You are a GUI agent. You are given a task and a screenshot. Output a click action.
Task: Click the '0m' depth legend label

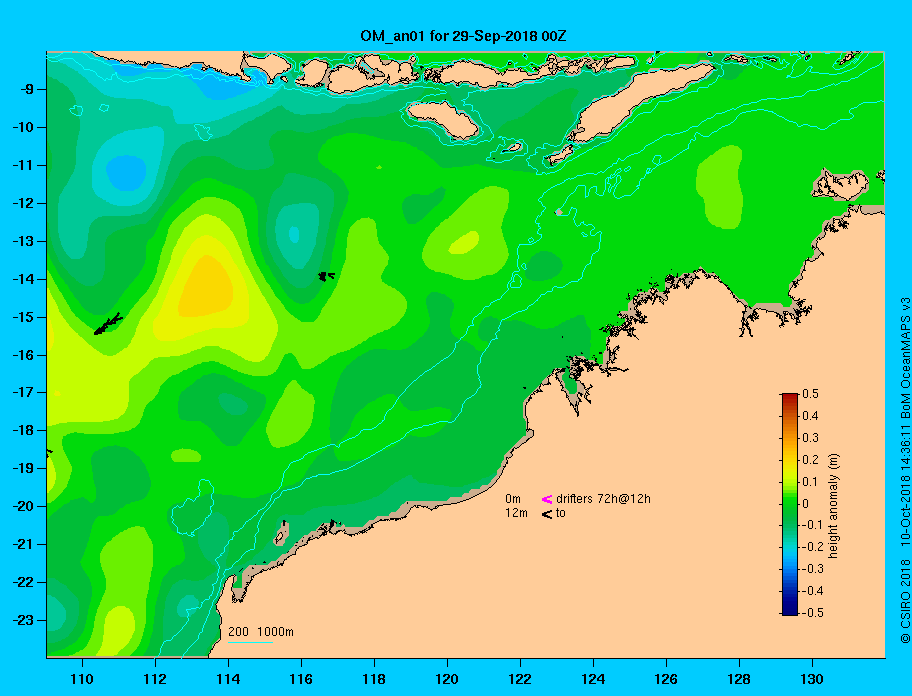pyautogui.click(x=513, y=499)
